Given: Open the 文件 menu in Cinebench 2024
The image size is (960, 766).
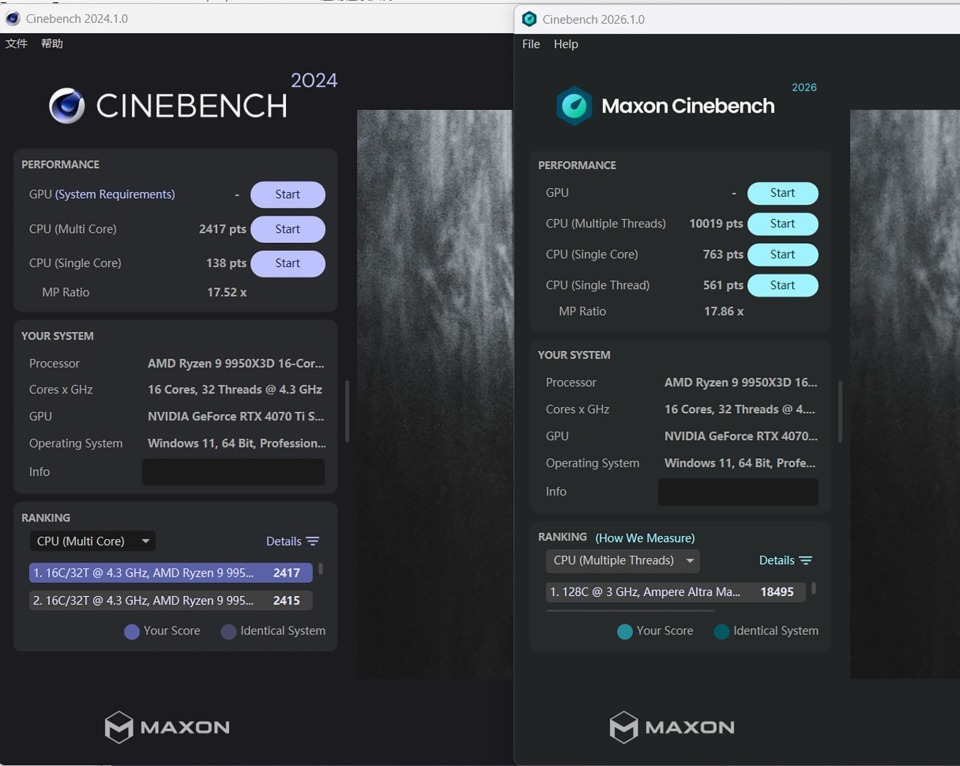Looking at the screenshot, I should click(x=17, y=43).
